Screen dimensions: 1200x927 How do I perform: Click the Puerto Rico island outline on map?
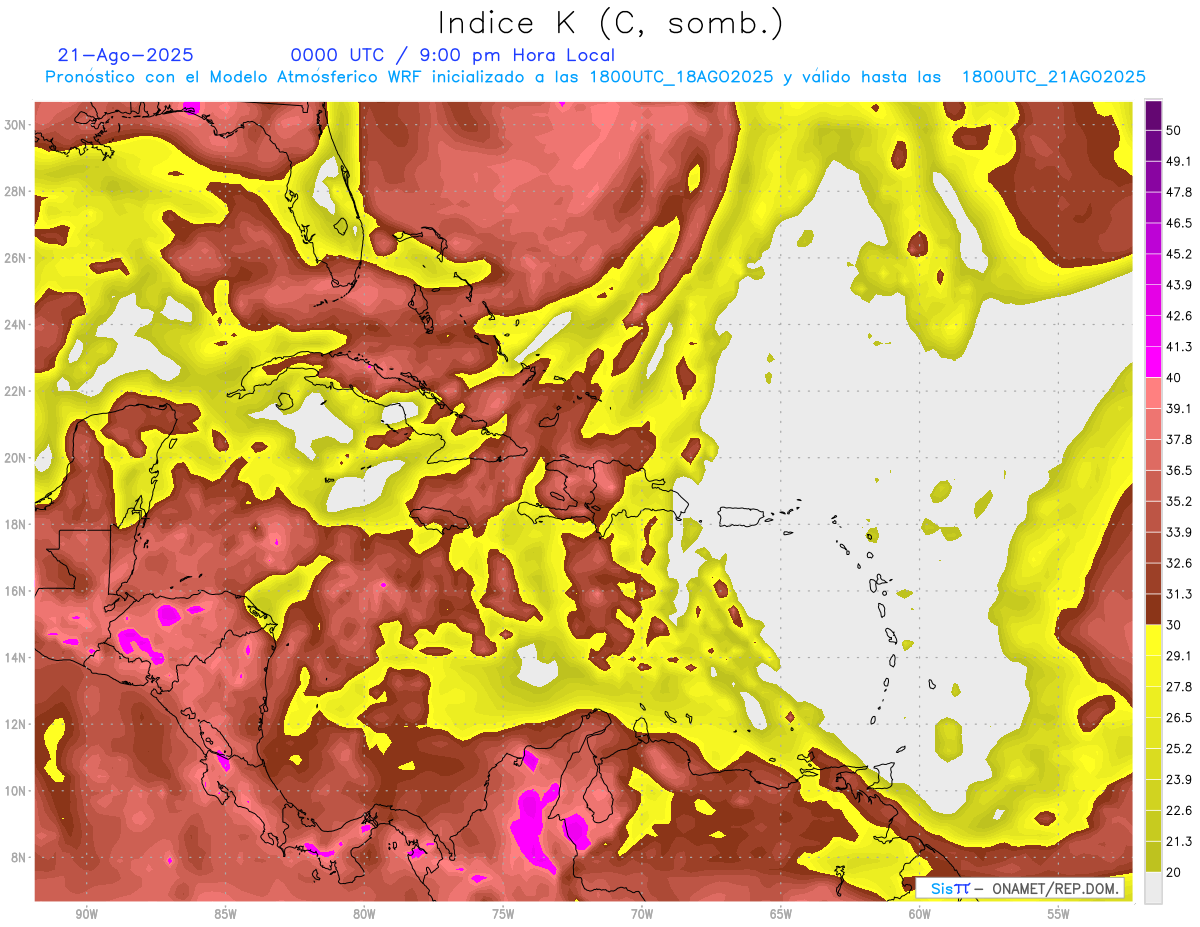(741, 517)
